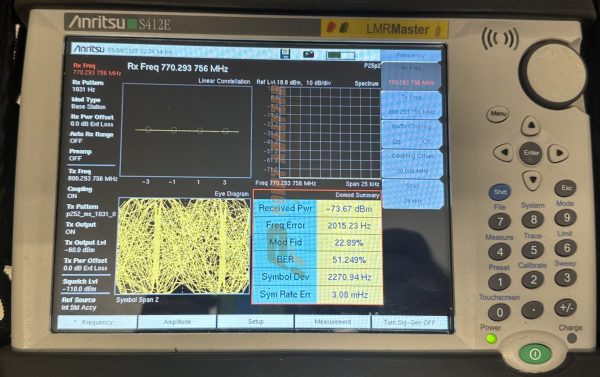Select the Tx Freq softkey on the right

pos(412,105)
